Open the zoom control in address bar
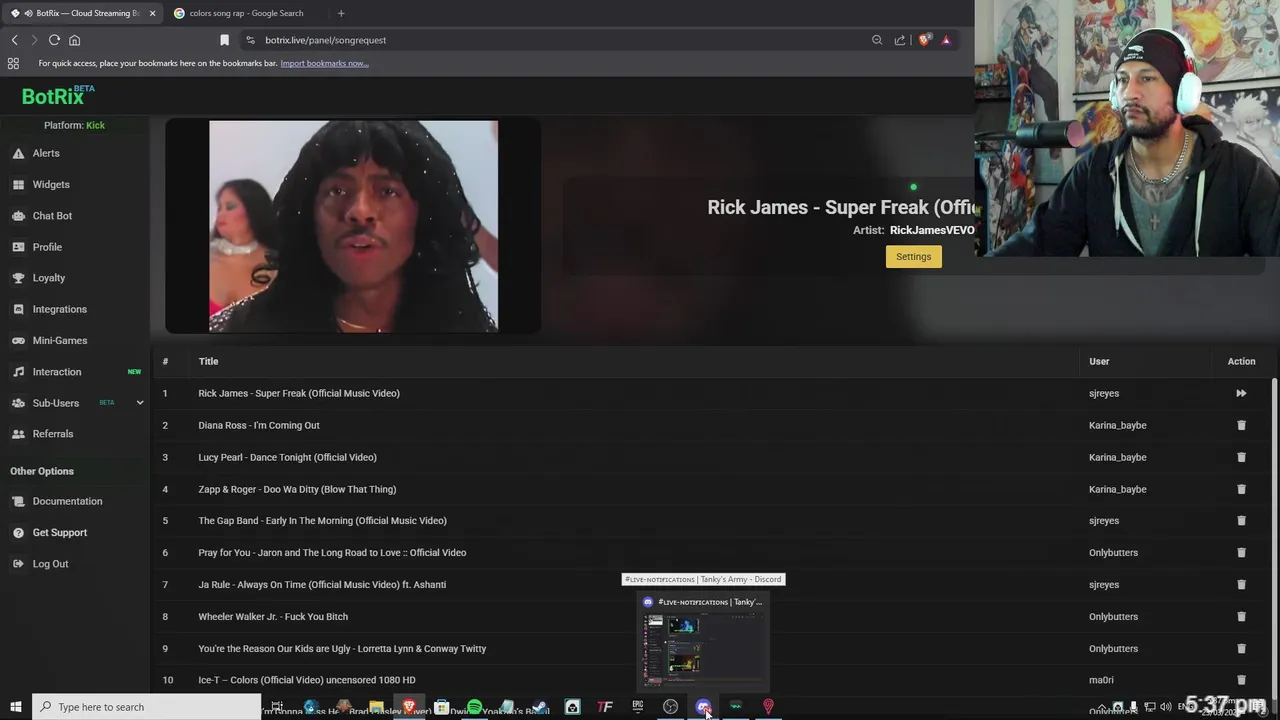Image resolution: width=1280 pixels, height=720 pixels. [x=877, y=40]
